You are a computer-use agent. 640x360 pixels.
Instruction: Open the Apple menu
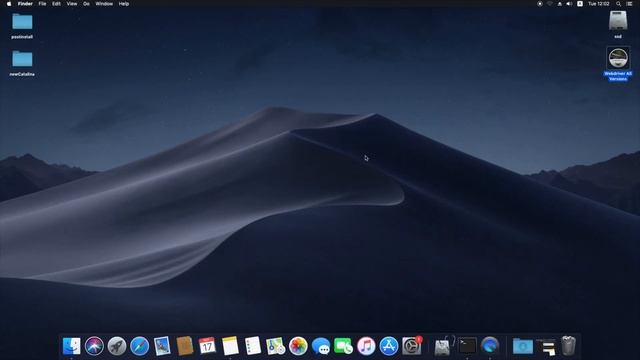[9, 4]
